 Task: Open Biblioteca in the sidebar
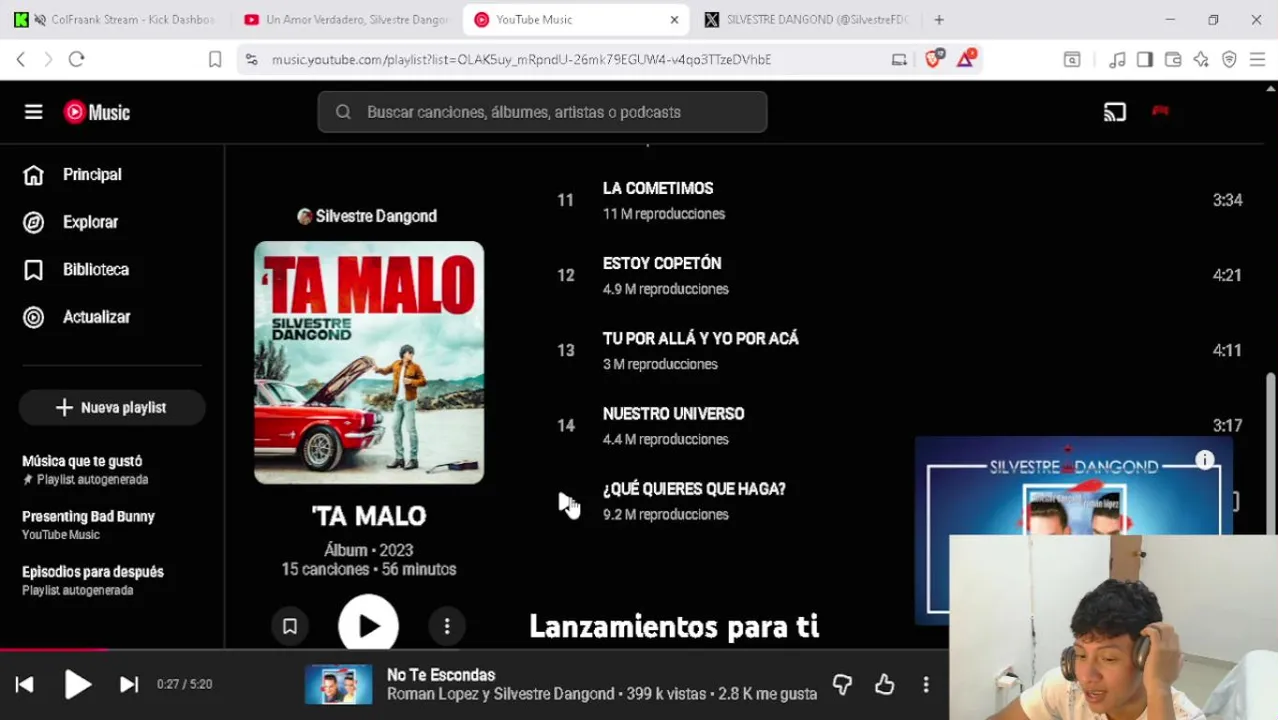[x=76, y=270]
